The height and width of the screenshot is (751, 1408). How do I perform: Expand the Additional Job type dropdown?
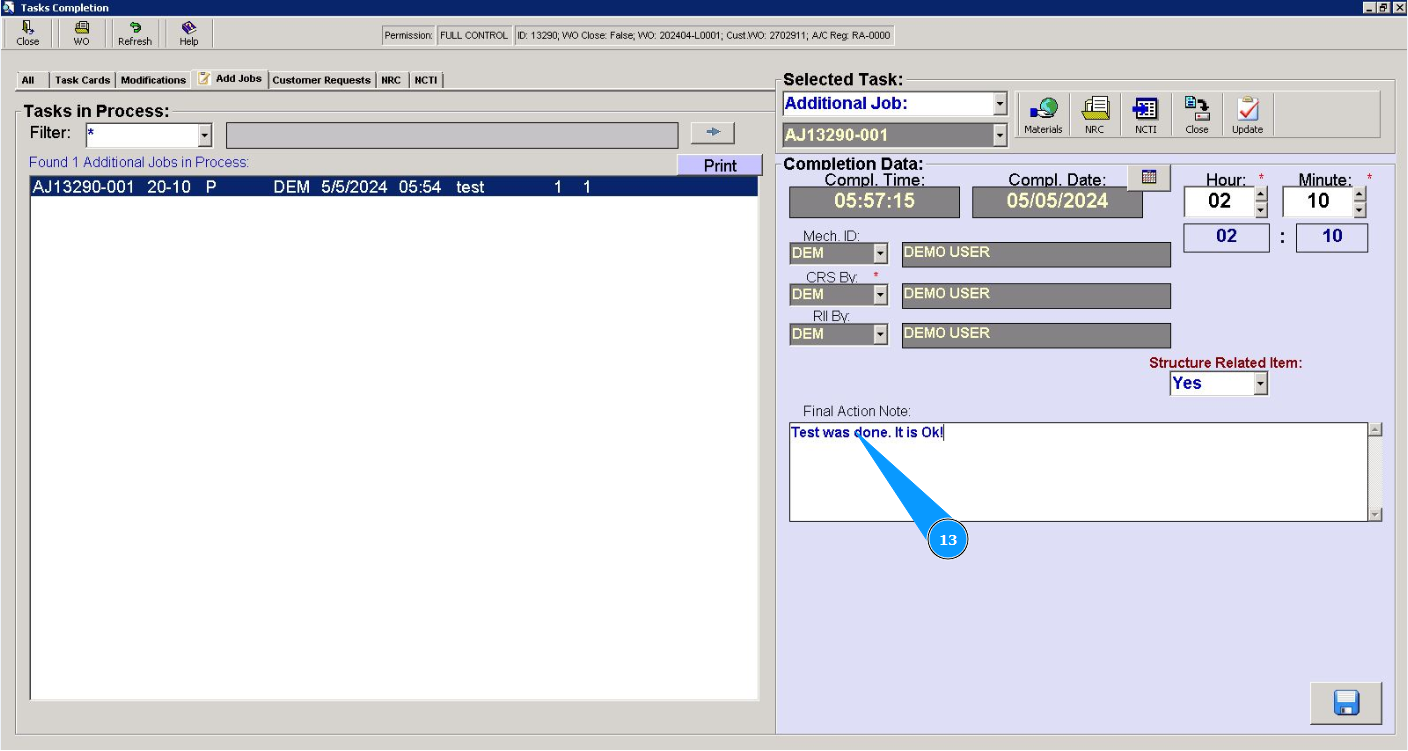tap(1000, 104)
